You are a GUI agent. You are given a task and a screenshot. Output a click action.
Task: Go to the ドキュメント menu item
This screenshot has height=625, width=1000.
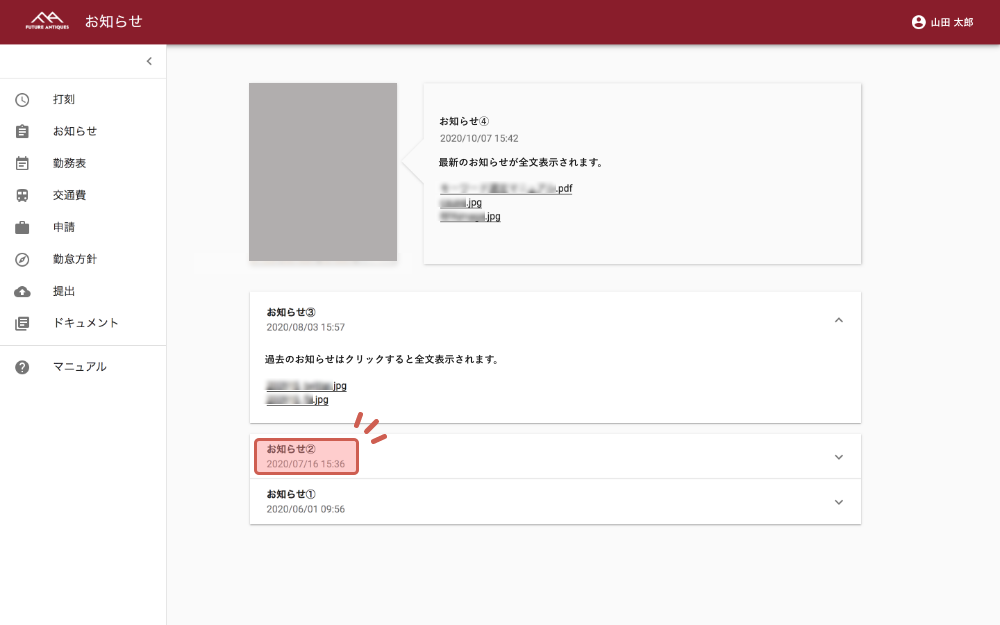click(x=85, y=323)
